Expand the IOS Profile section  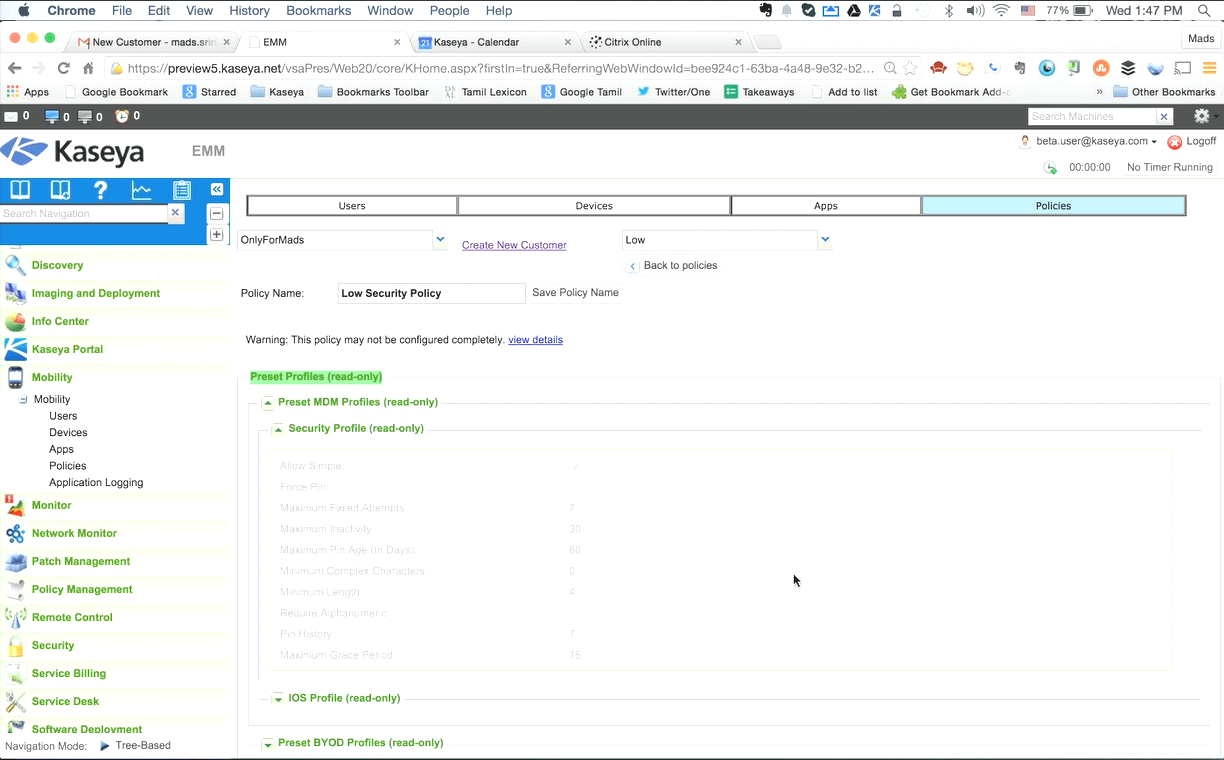[278, 699]
